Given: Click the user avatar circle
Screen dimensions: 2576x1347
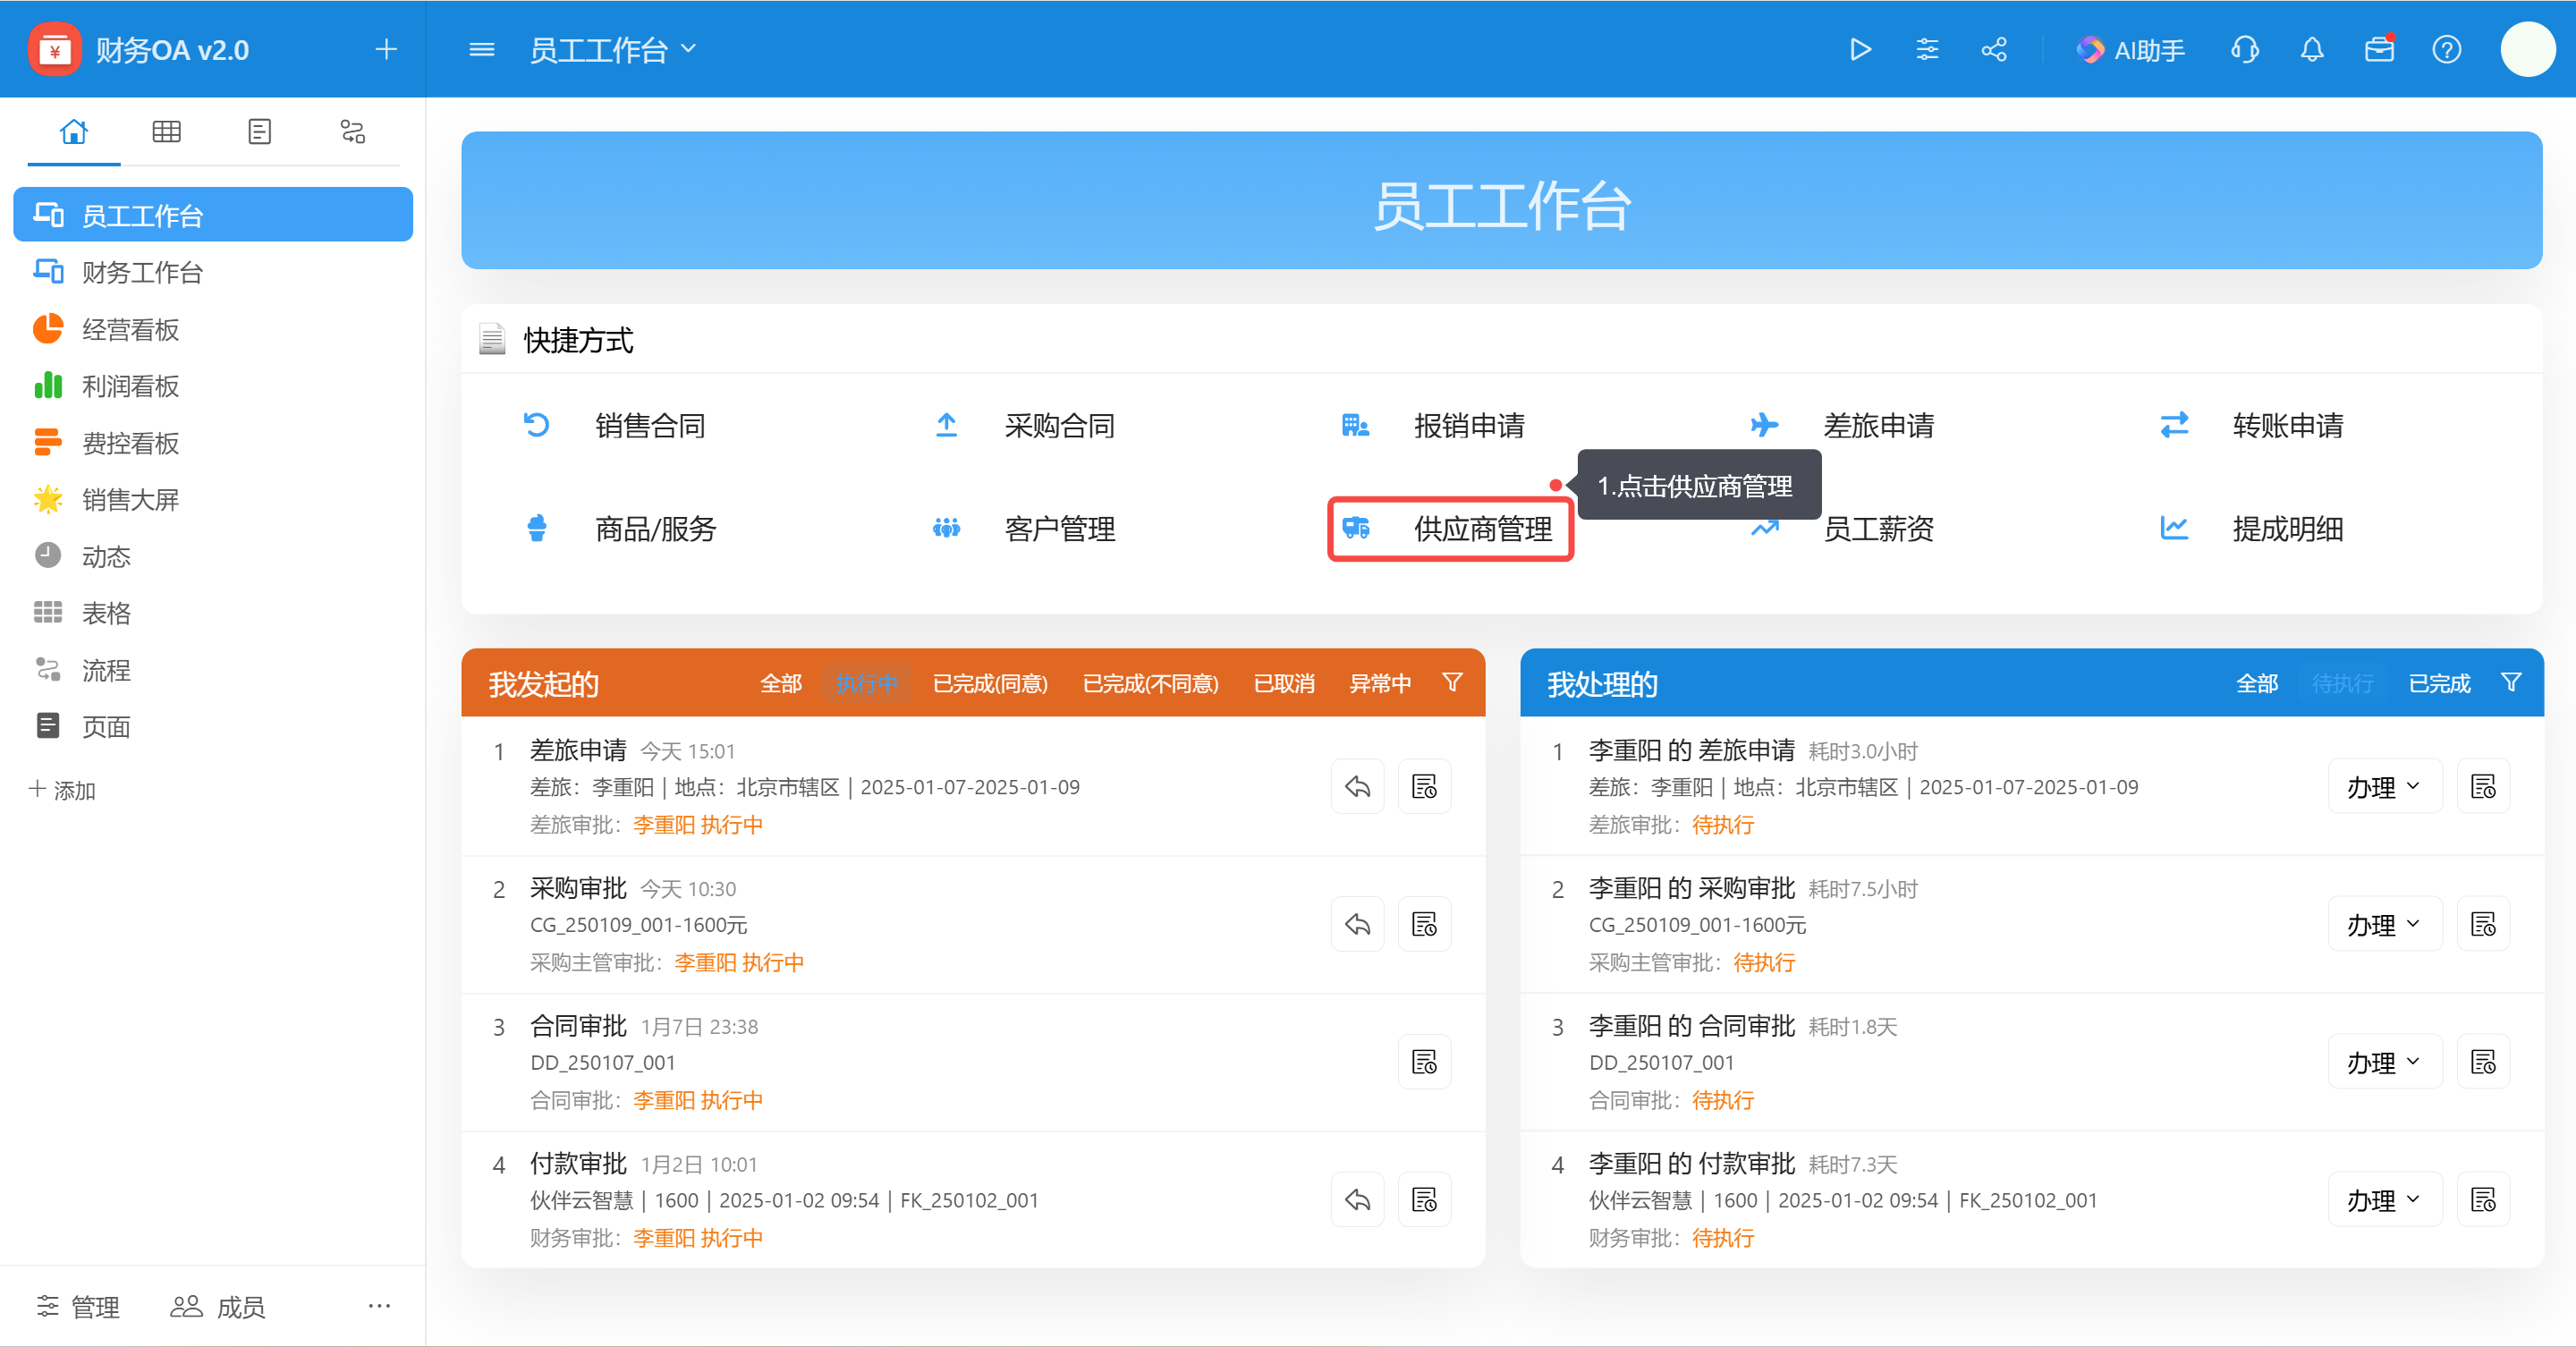Looking at the screenshot, I should click(x=2528, y=49).
